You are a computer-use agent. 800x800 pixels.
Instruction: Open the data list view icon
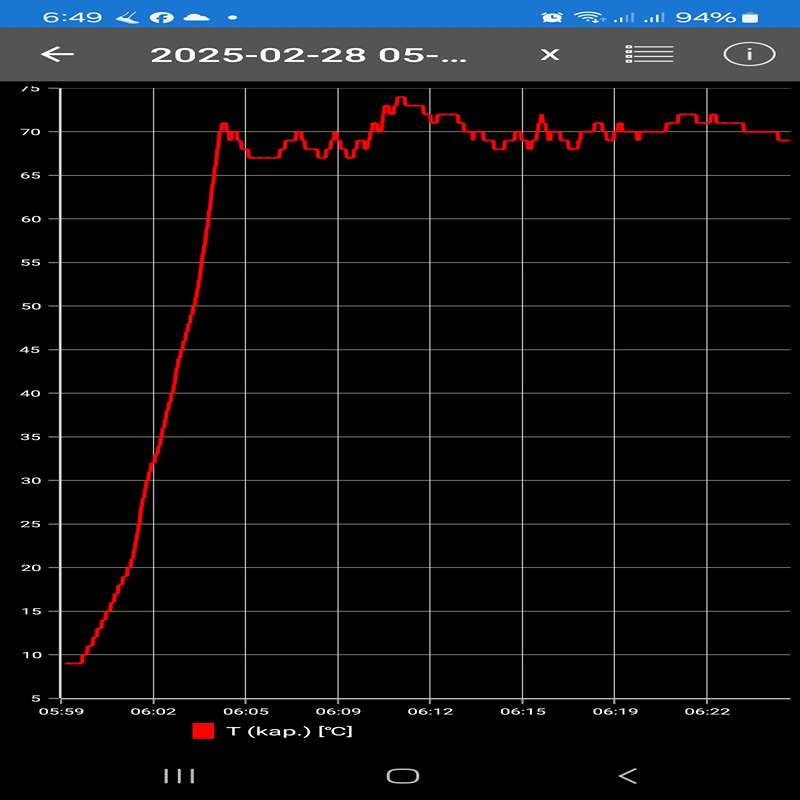[x=649, y=54]
